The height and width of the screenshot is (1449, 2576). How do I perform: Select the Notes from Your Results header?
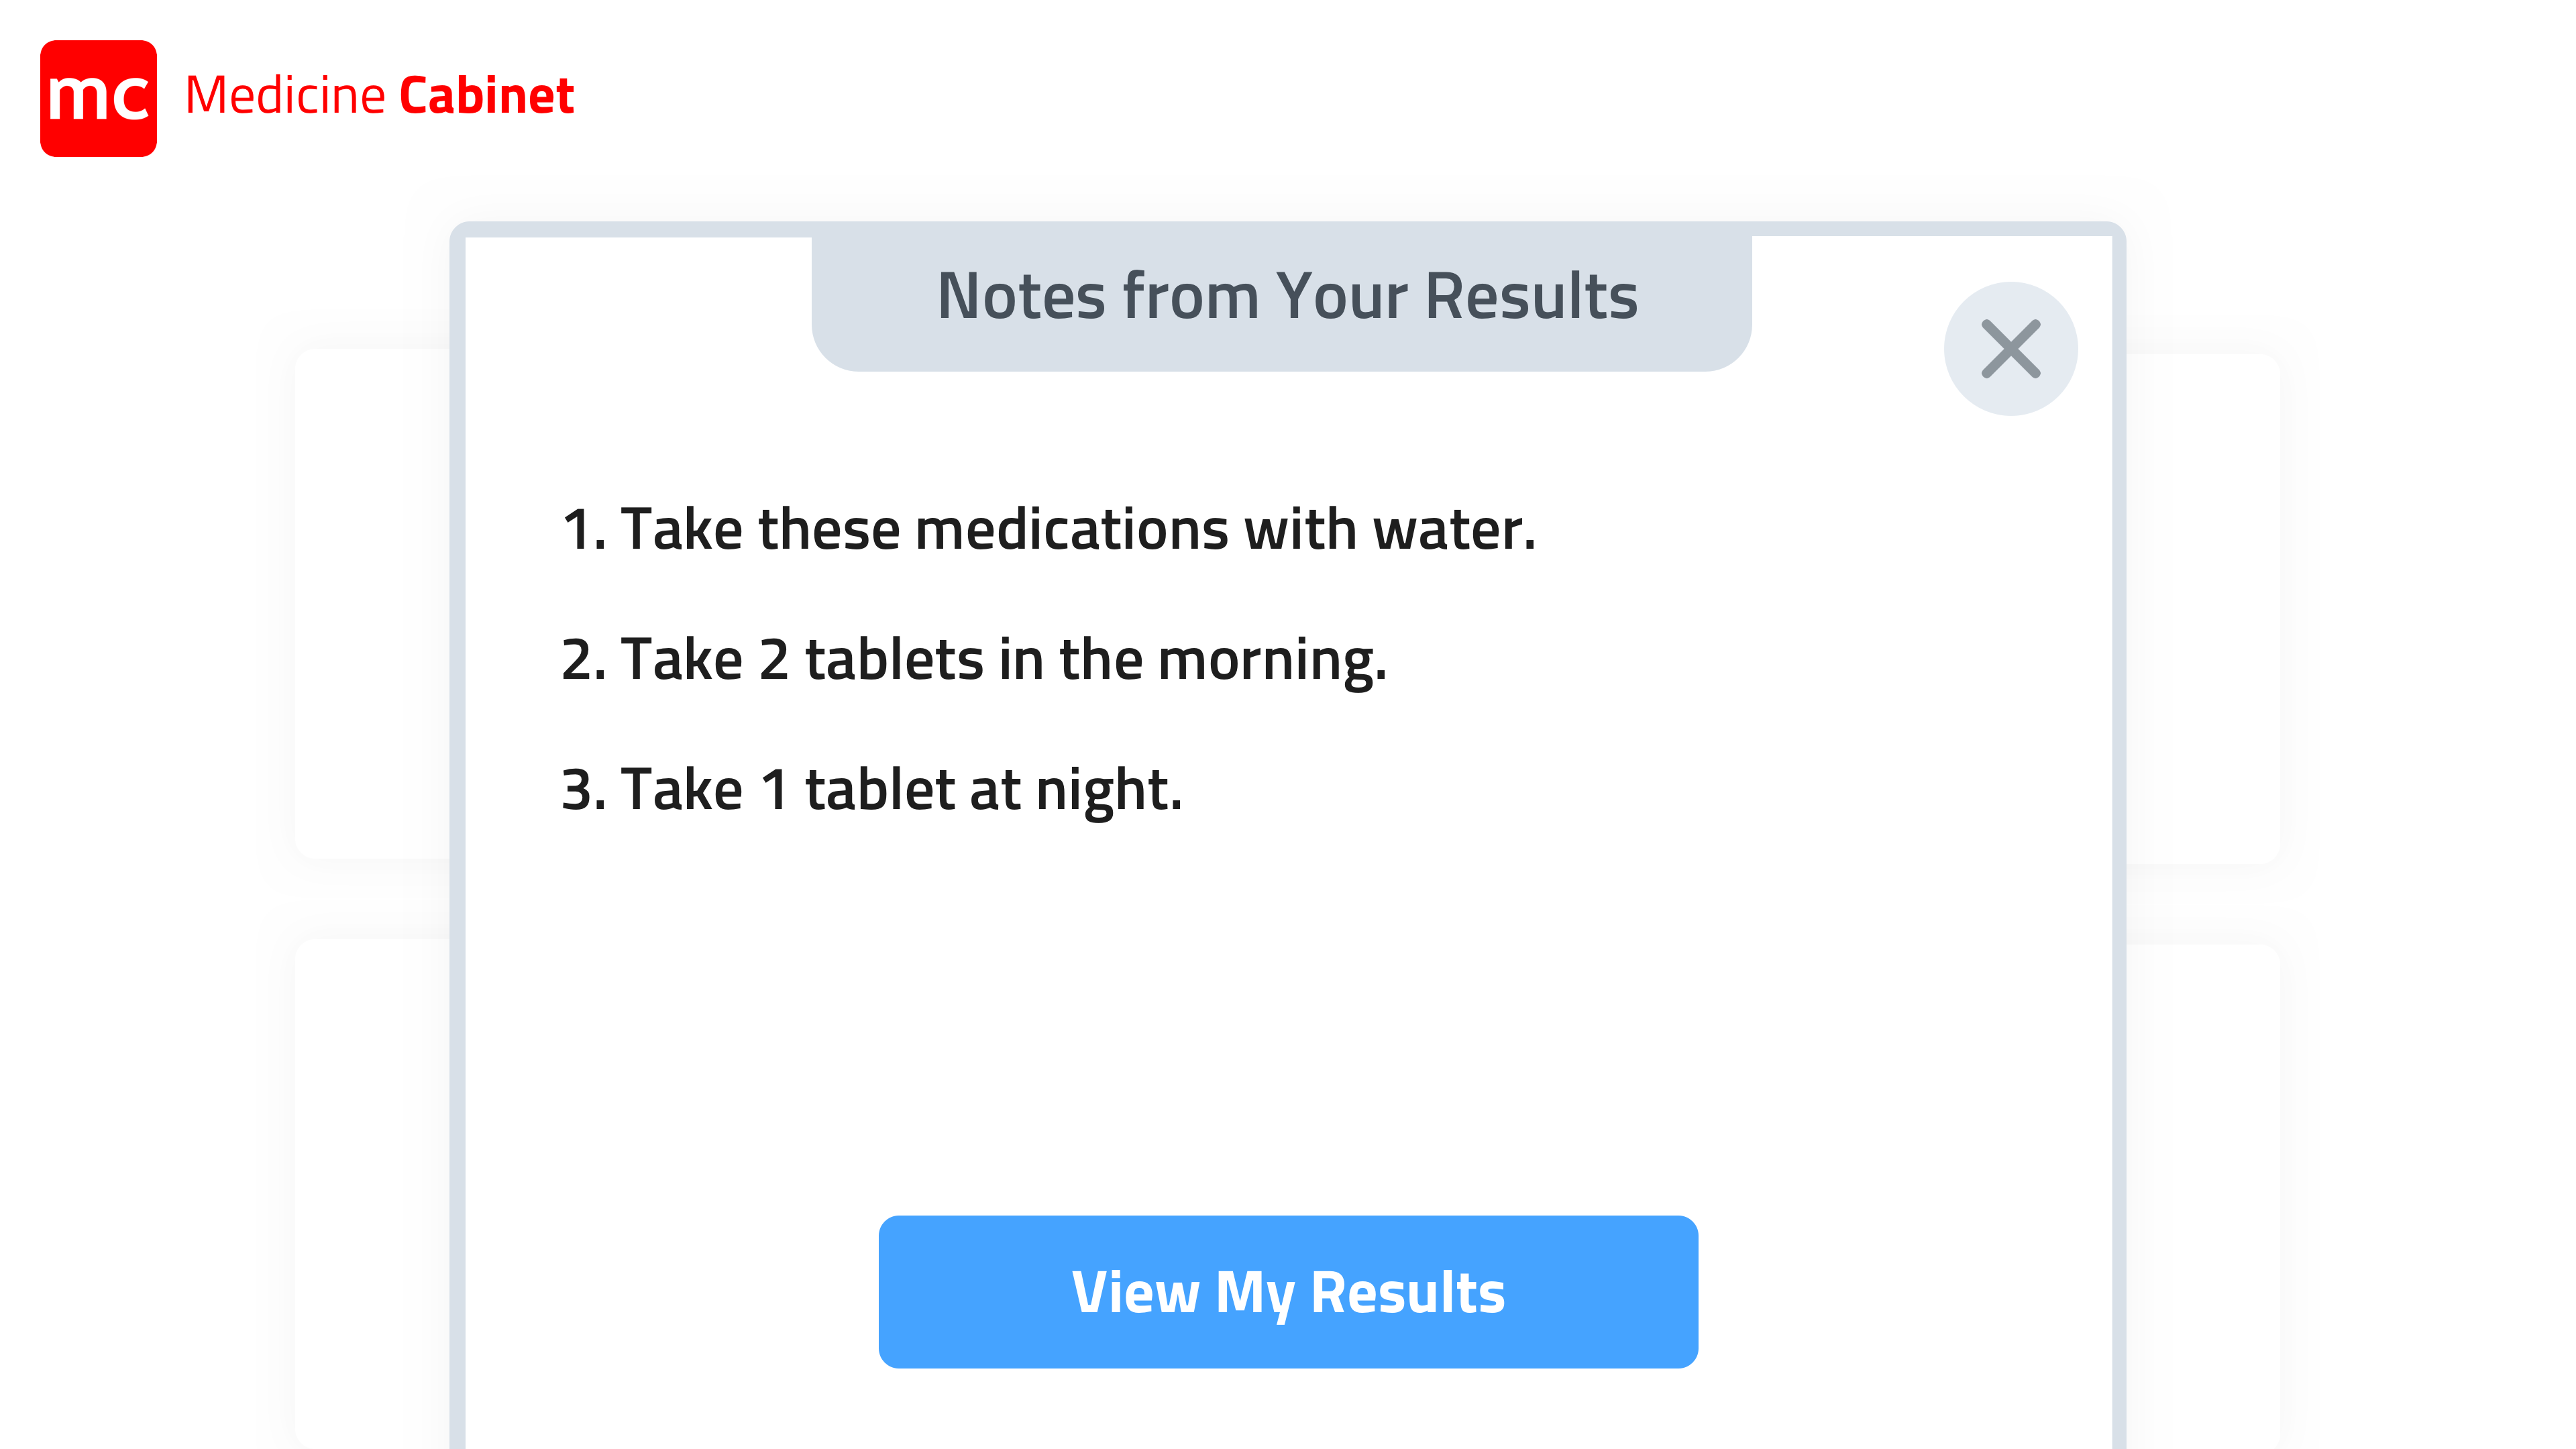(1287, 297)
